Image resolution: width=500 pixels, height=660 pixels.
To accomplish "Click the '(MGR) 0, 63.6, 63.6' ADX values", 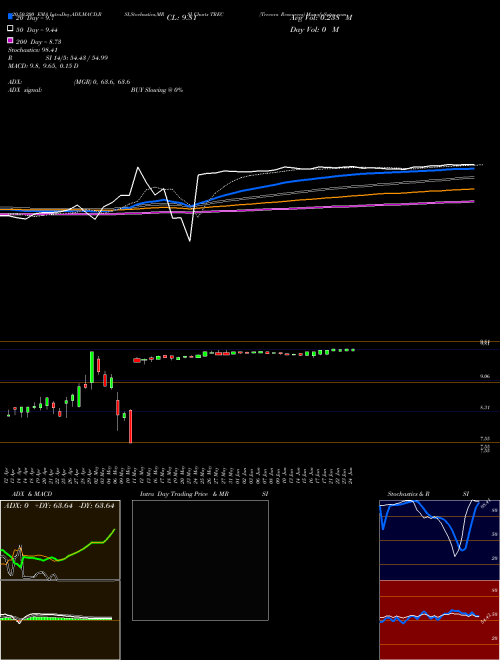I will 101,82.
